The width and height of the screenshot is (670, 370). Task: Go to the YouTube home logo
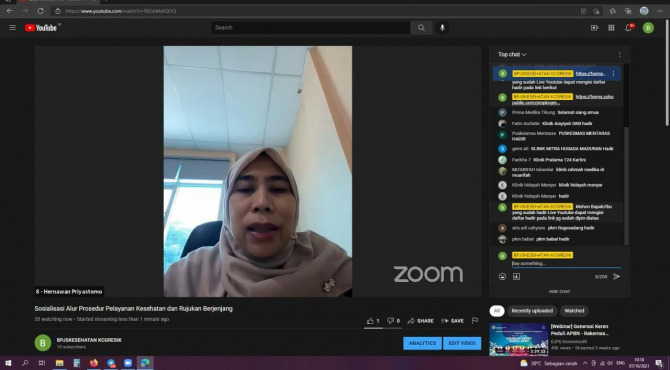pyautogui.click(x=41, y=28)
